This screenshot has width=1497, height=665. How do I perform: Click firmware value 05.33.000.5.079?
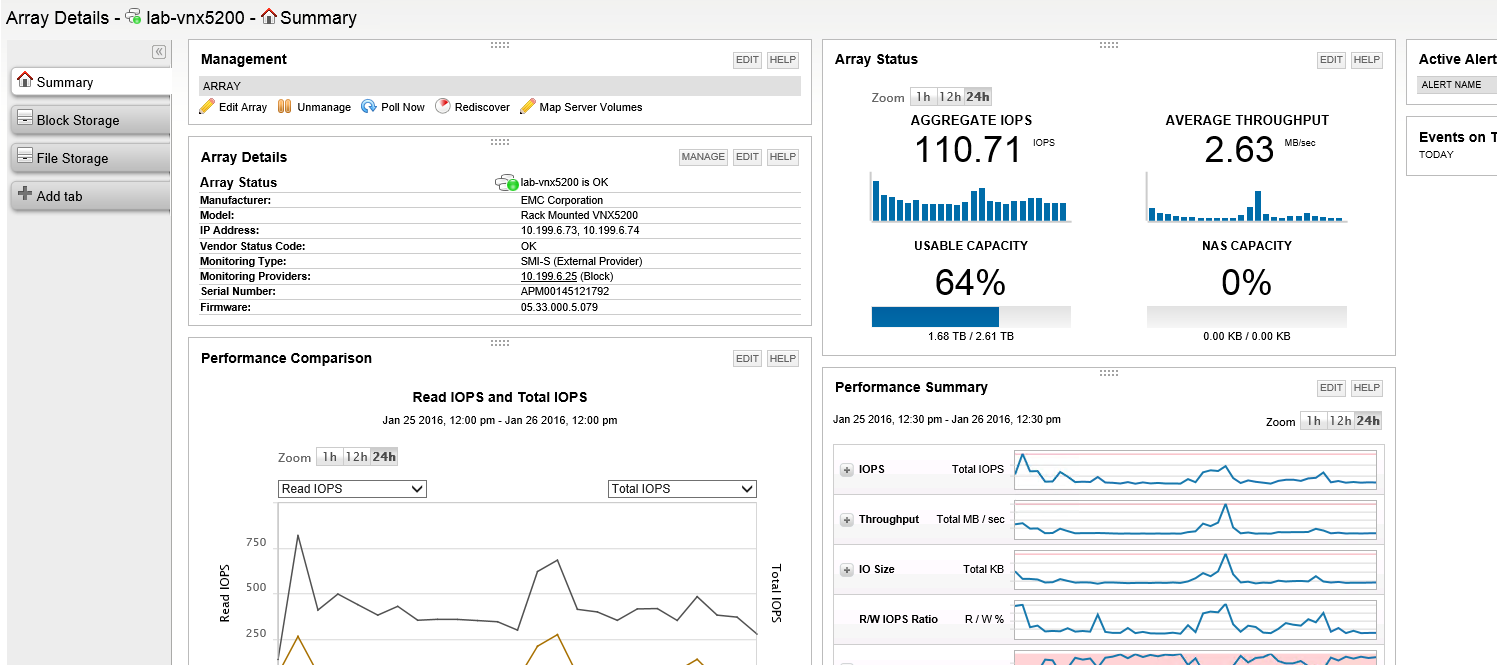559,307
